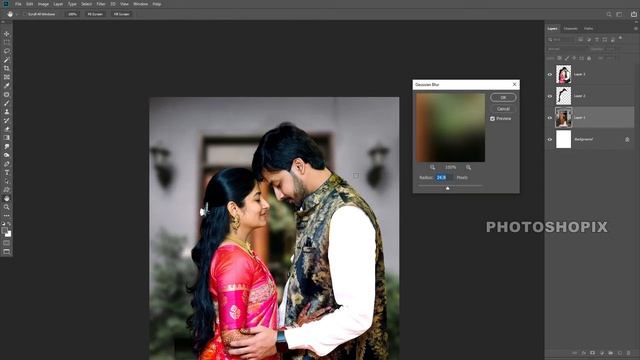Hide Layer 3 using its eye icon
The width and height of the screenshot is (640, 360).
point(550,75)
